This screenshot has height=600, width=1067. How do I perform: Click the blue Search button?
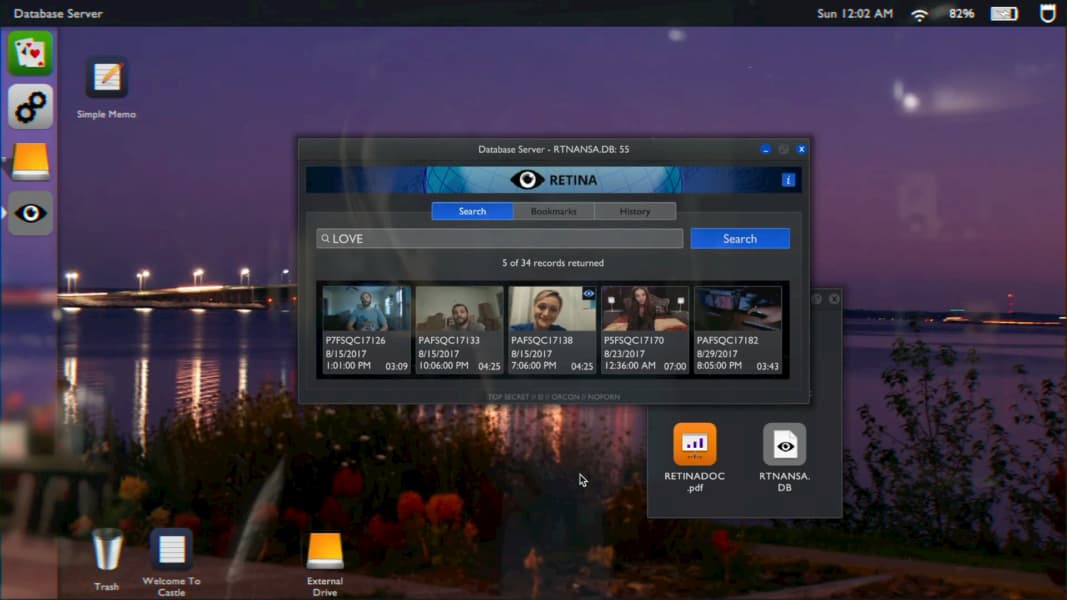pyautogui.click(x=740, y=239)
